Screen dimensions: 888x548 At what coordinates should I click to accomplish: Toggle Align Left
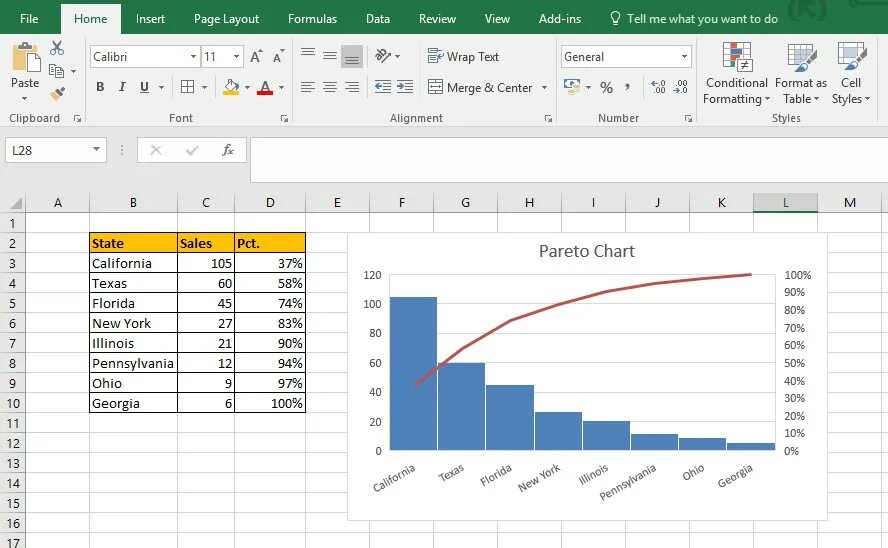(308, 87)
